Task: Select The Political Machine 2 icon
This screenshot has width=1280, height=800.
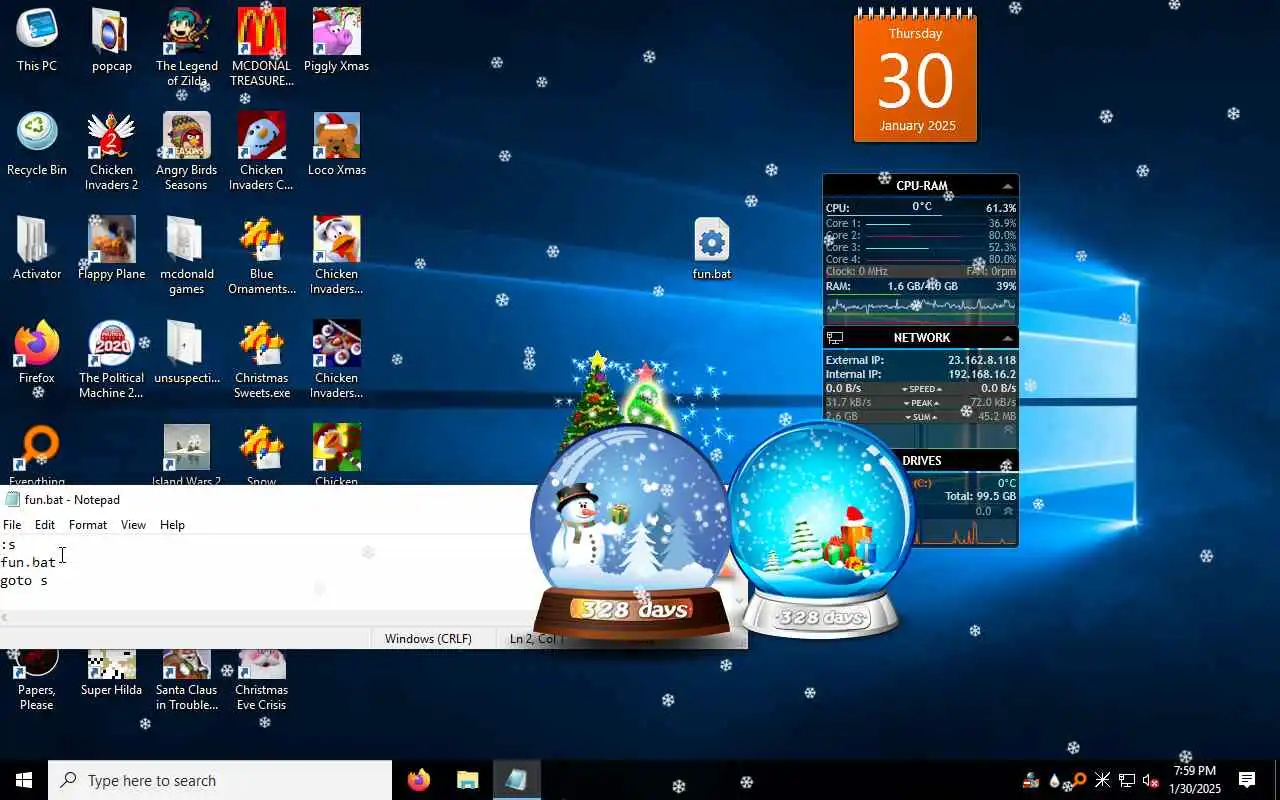Action: pyautogui.click(x=112, y=359)
